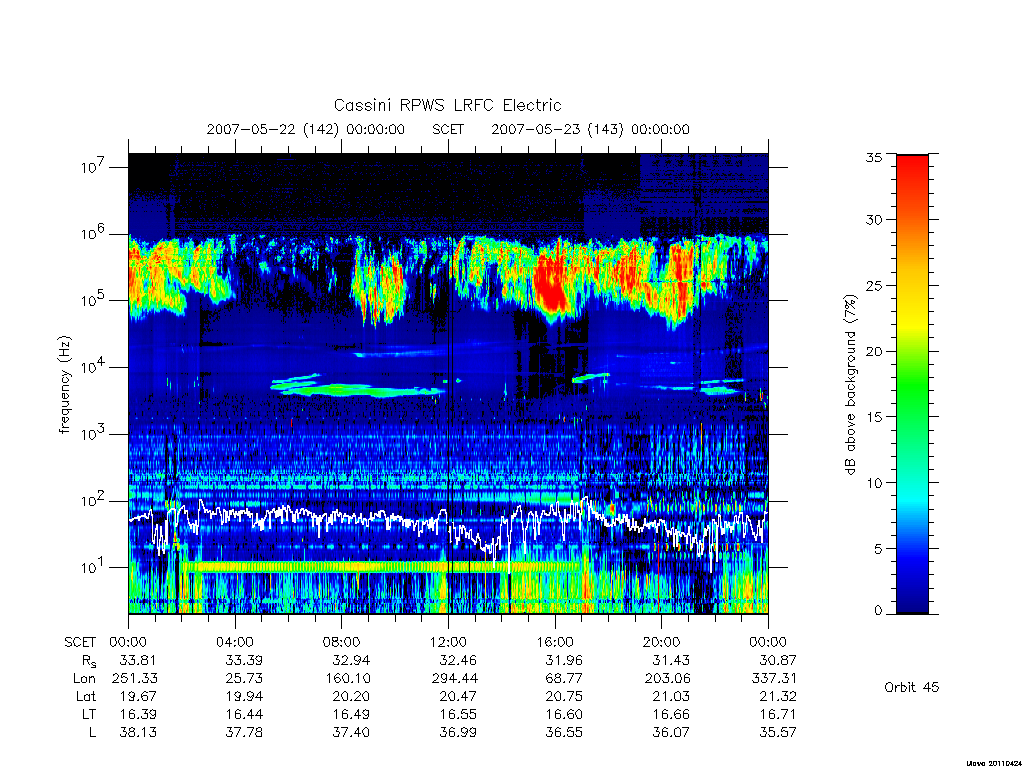Click the L value '36.99'
Image resolution: width=1024 pixels, height=768 pixels.
point(458,732)
